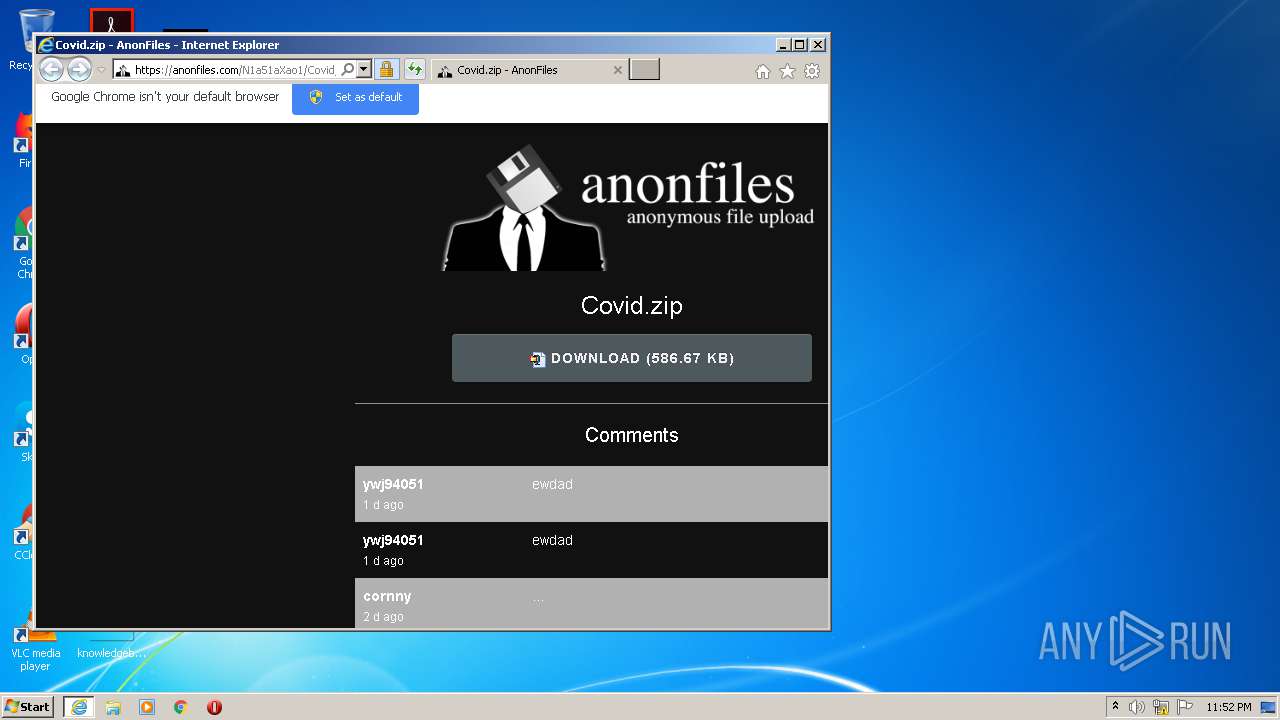Screen dimensions: 1280x720
Task: Click the search magnifier in address bar
Action: (347, 70)
